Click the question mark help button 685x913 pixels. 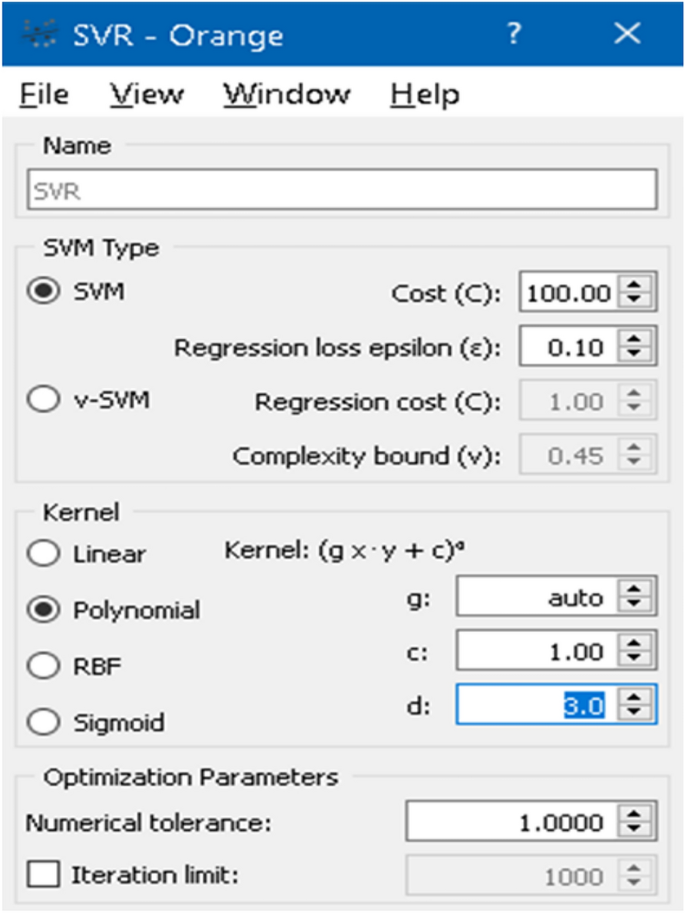coord(514,34)
